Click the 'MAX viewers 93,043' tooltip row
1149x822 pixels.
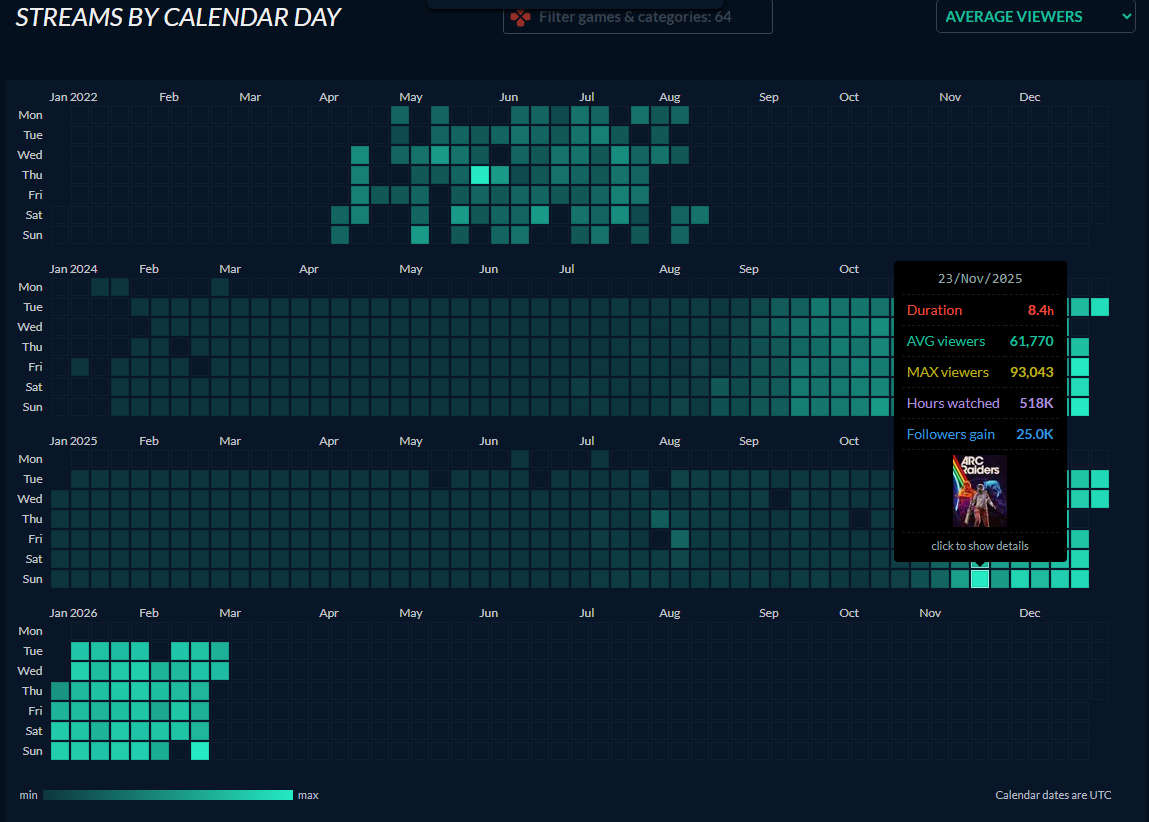coord(980,372)
